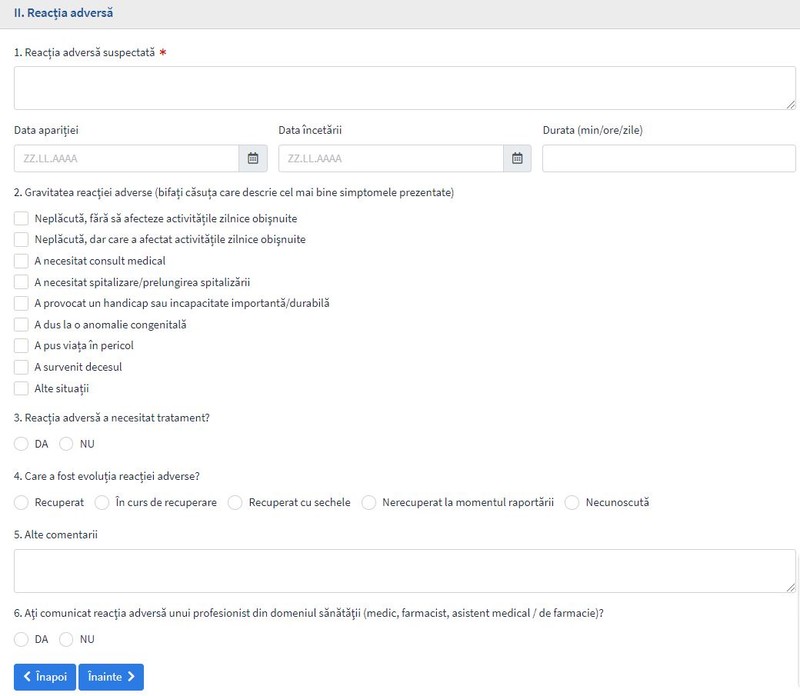Tick 'A necesitat spitalizare/prelungirea spitalizării' checkbox

pos(21,282)
